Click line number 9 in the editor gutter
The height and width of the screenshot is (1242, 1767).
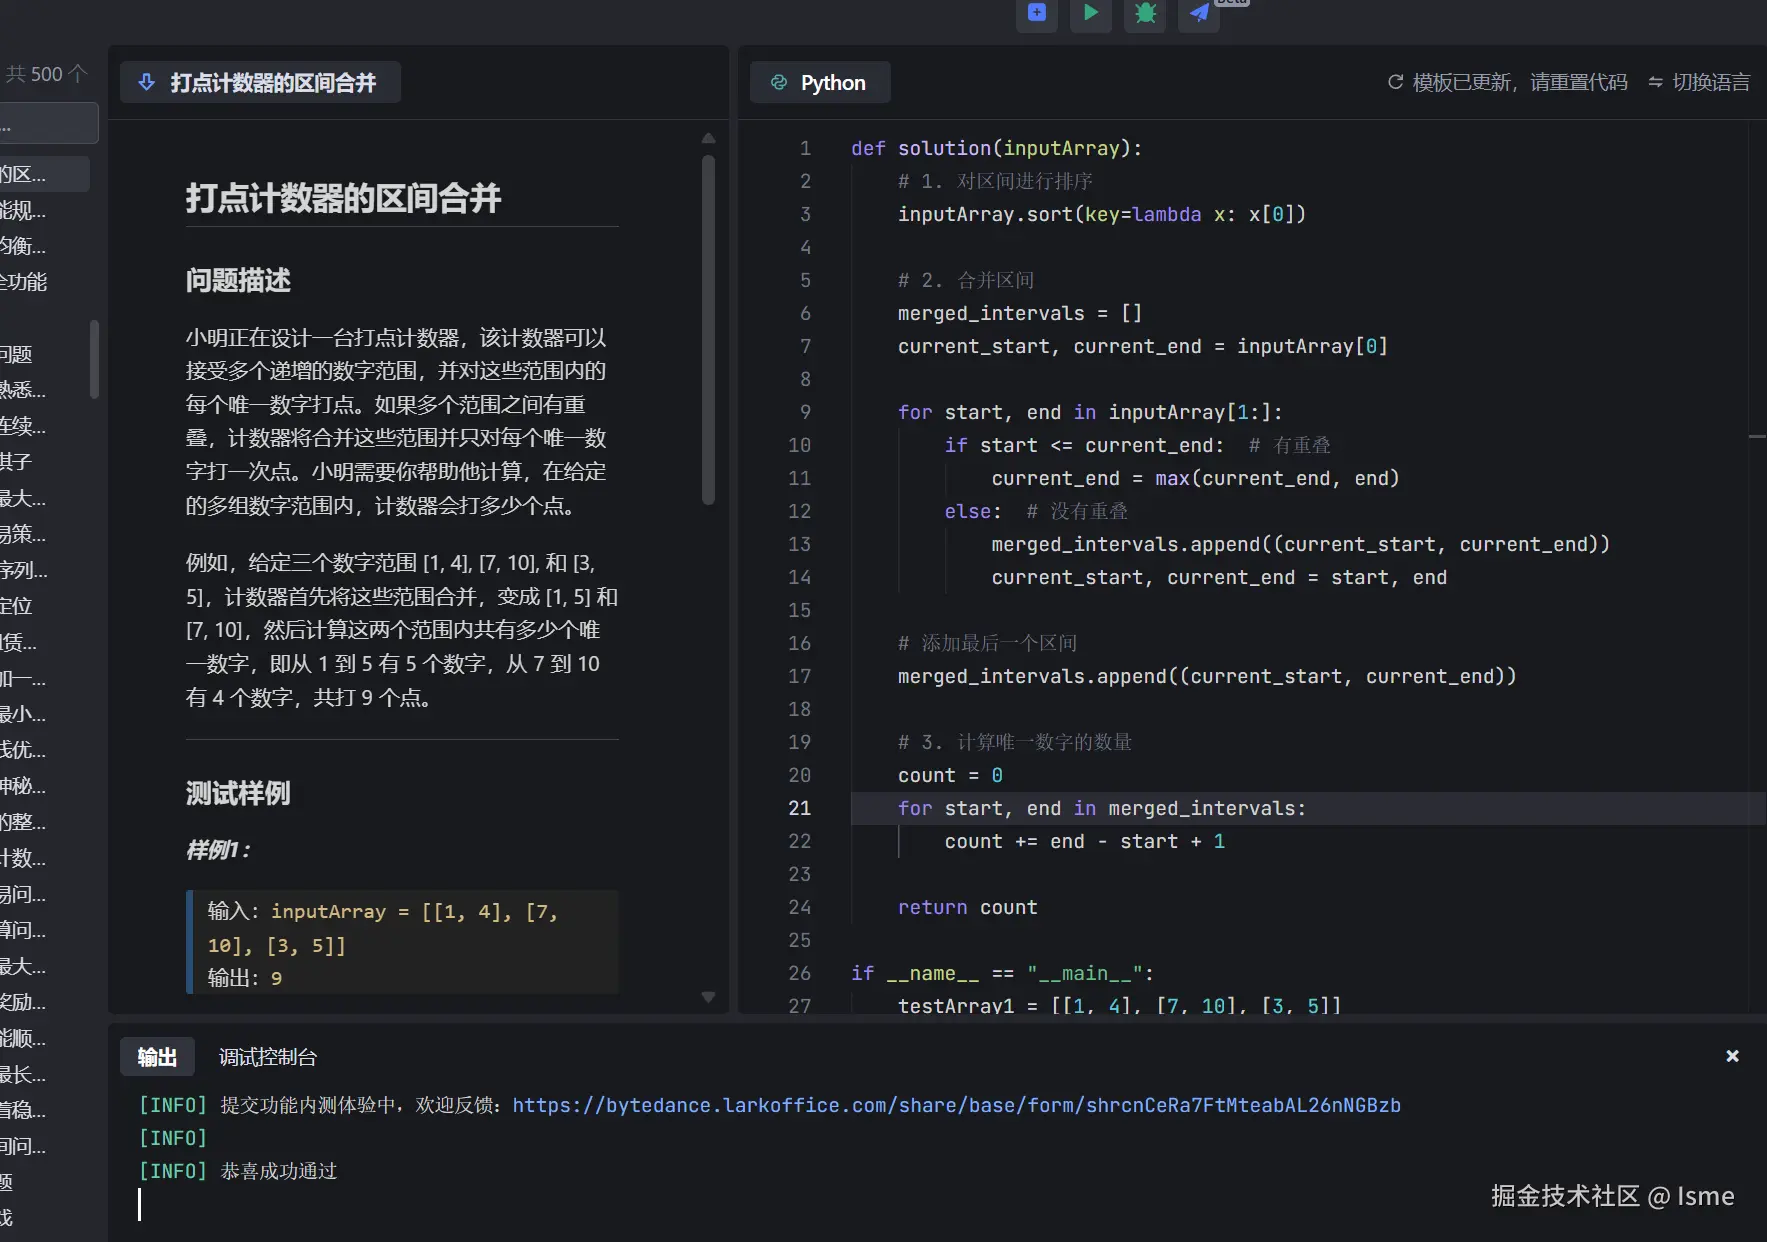pyautogui.click(x=806, y=412)
